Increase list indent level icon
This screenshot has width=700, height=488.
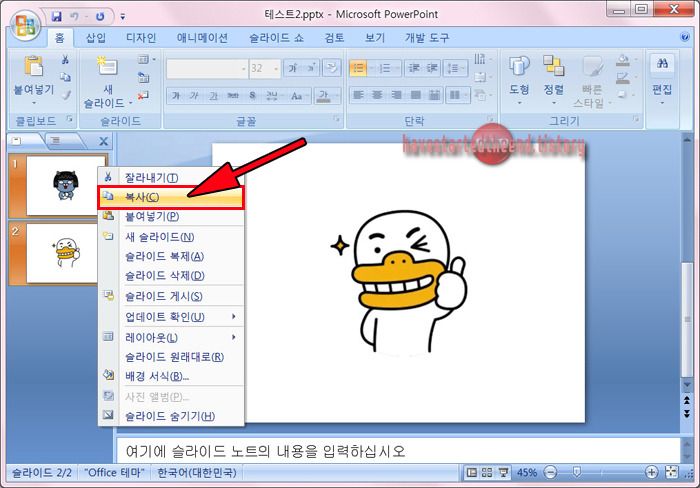click(x=432, y=68)
